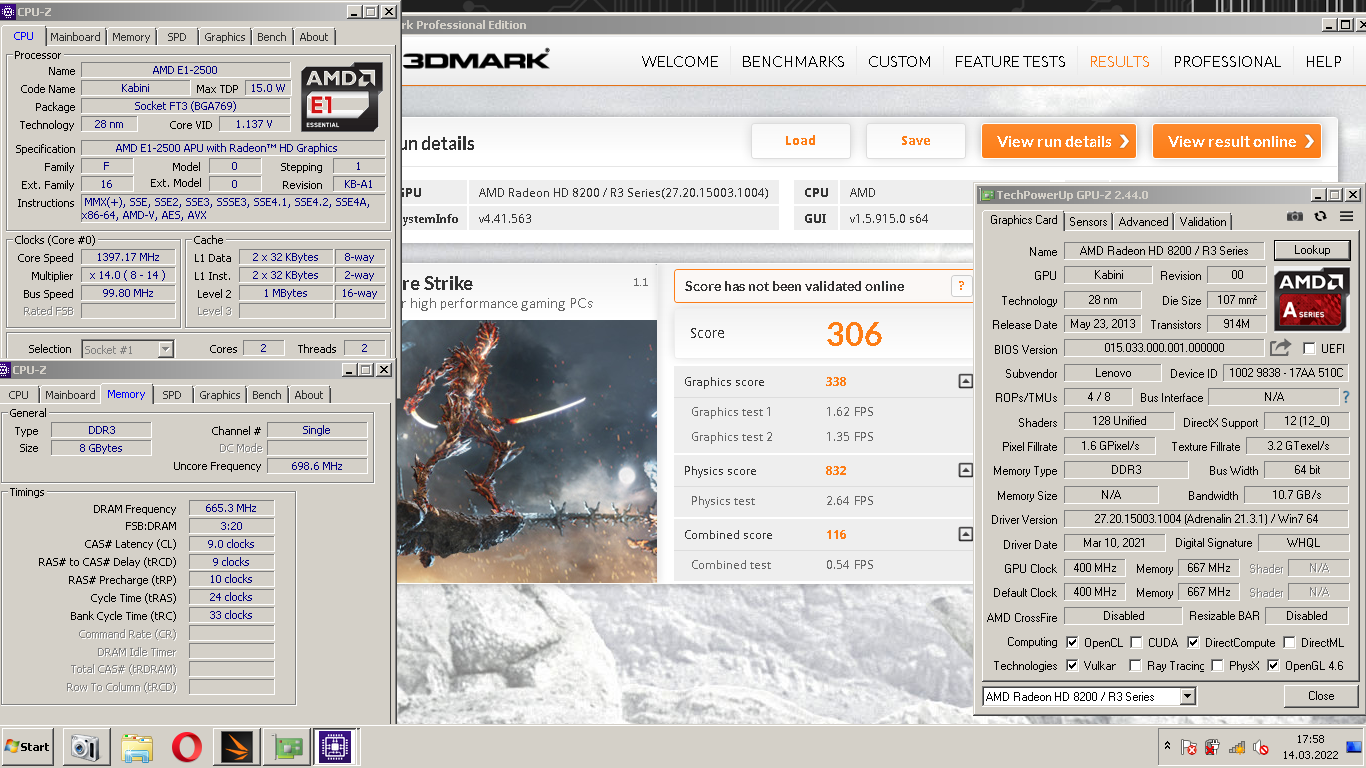Viewport: 1366px width, 768px height.
Task: Click the Action Center flag tray icon
Action: click(x=1188, y=747)
